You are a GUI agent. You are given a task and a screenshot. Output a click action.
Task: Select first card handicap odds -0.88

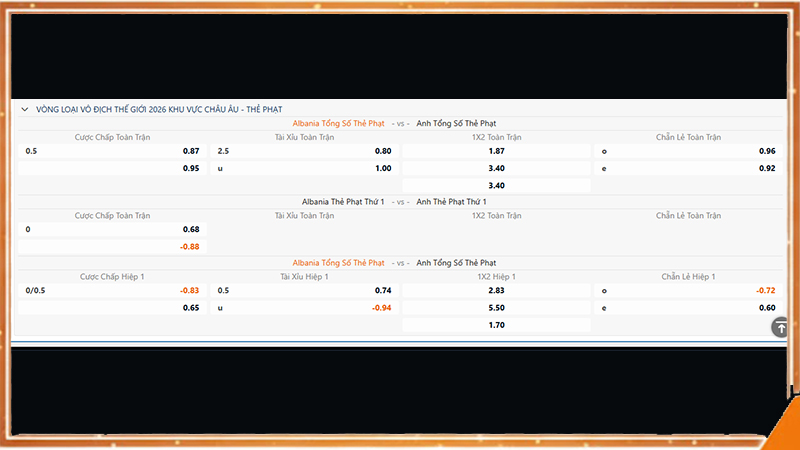[190, 246]
